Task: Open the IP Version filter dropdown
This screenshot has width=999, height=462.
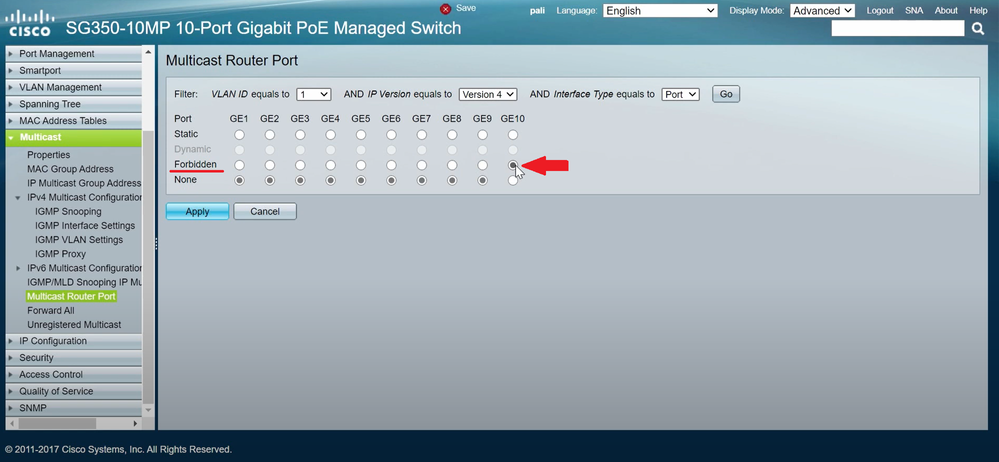Action: (x=487, y=94)
